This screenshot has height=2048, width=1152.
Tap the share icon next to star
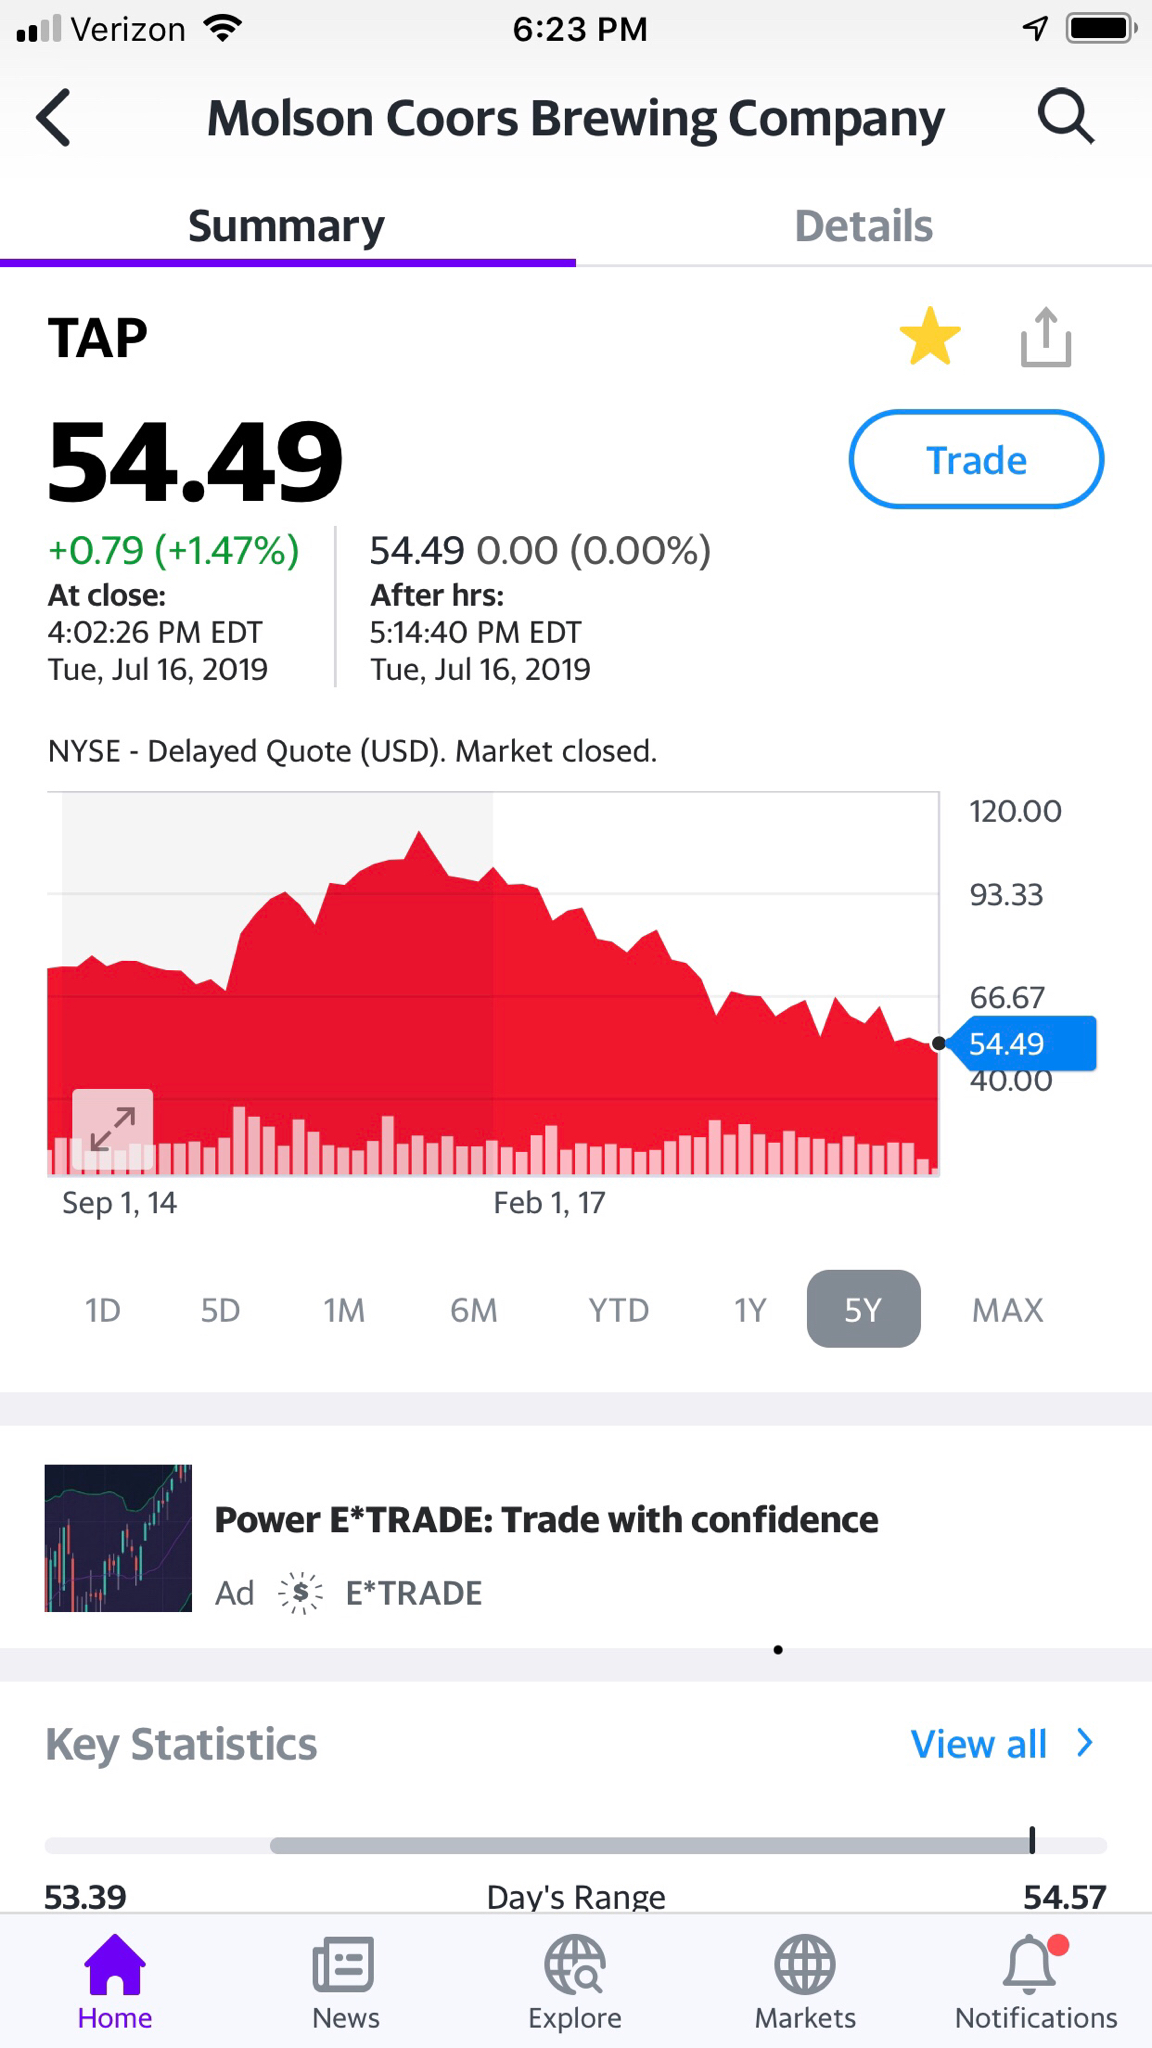coord(1046,337)
